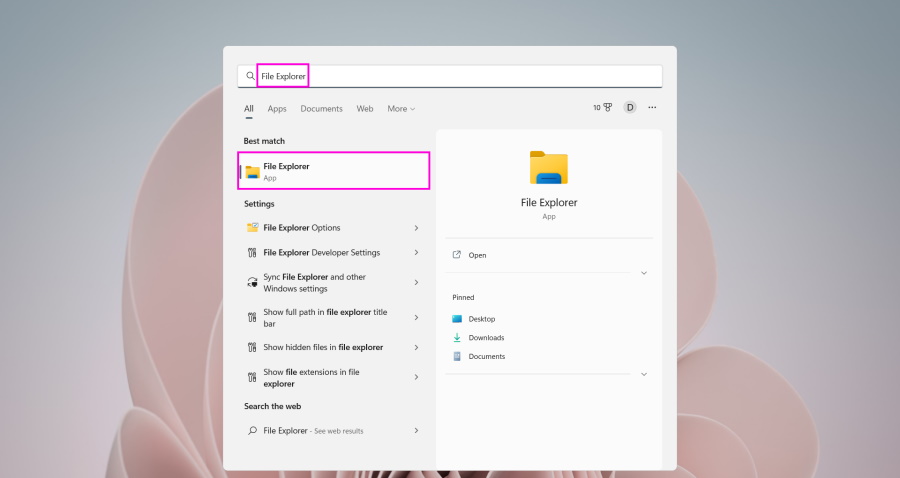900x478 pixels.
Task: Click the rewards points trophy icon
Action: click(607, 108)
